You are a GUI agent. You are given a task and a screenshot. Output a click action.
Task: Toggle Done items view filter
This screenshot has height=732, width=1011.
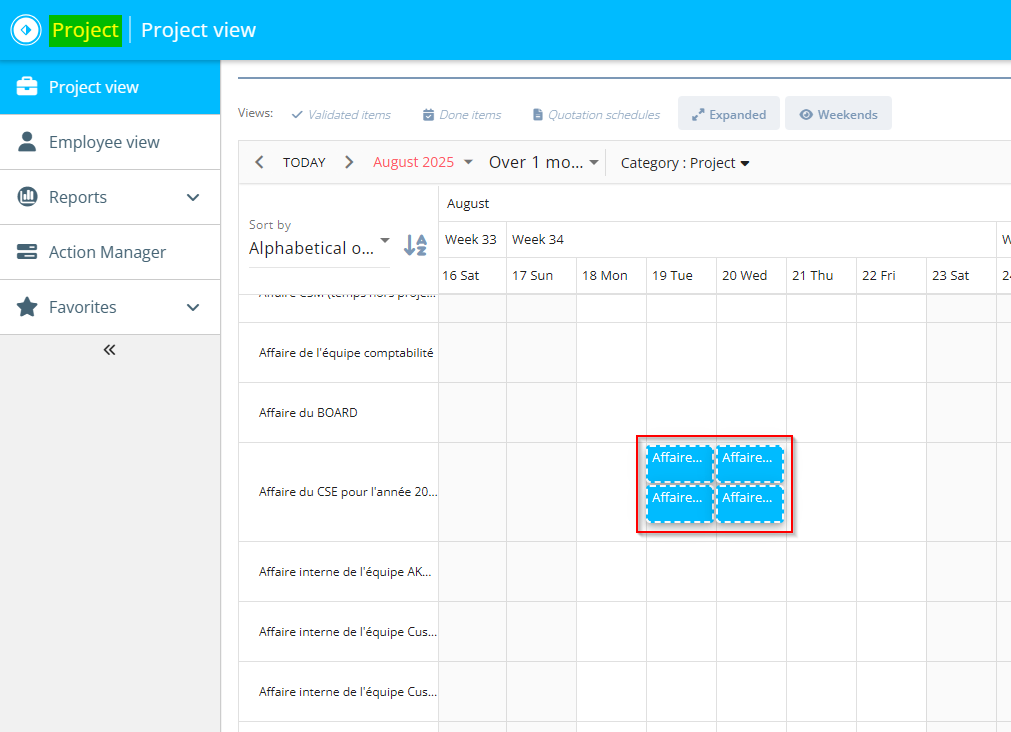click(461, 115)
